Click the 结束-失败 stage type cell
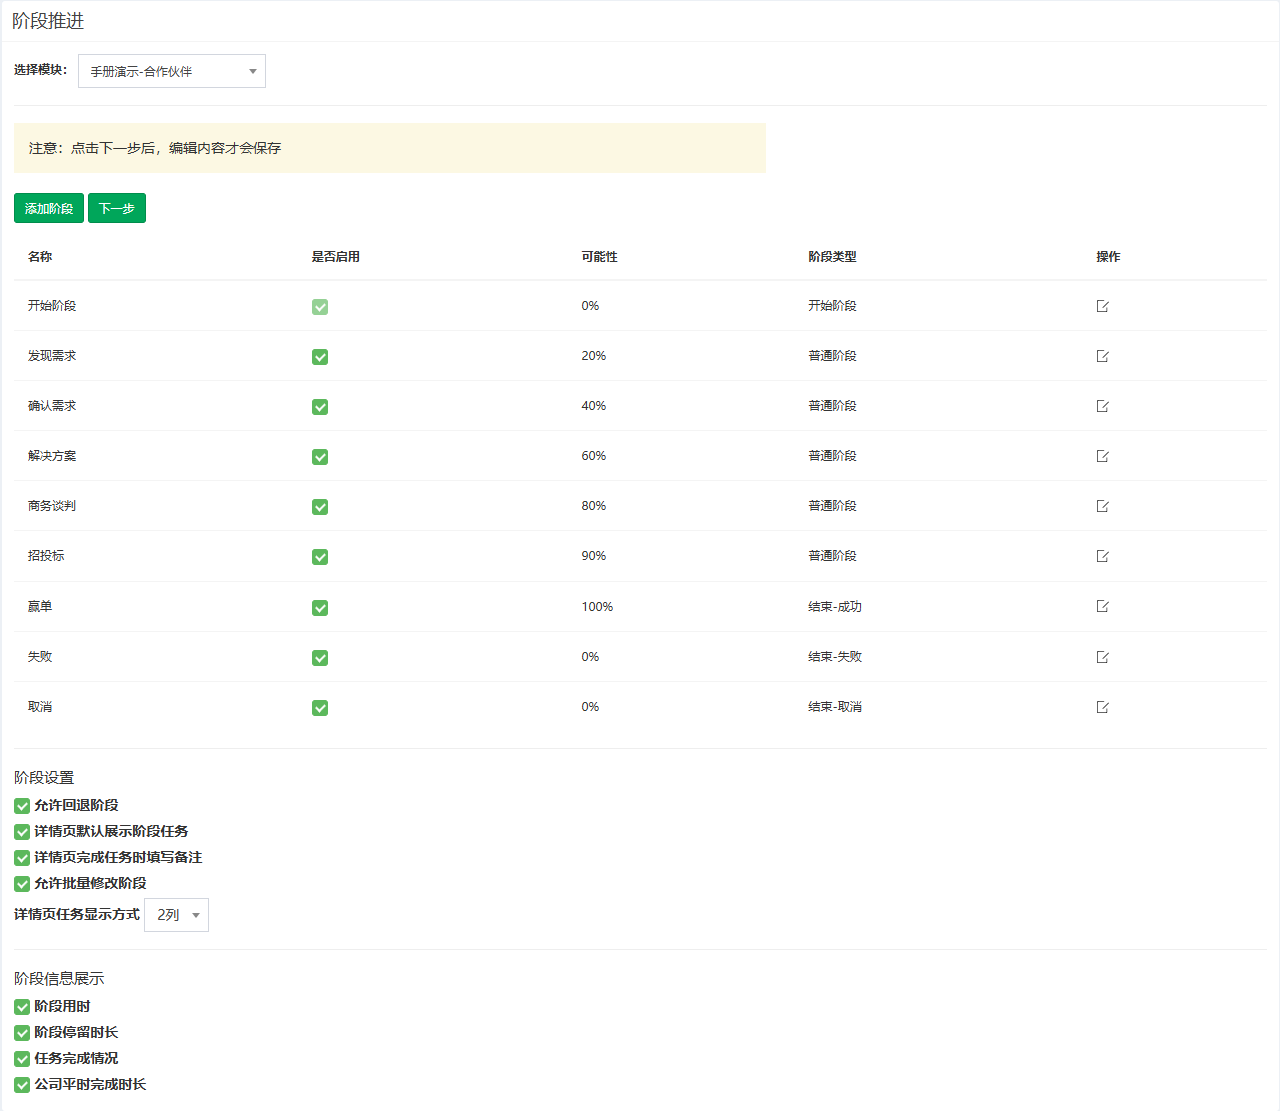The width and height of the screenshot is (1280, 1111). point(835,657)
